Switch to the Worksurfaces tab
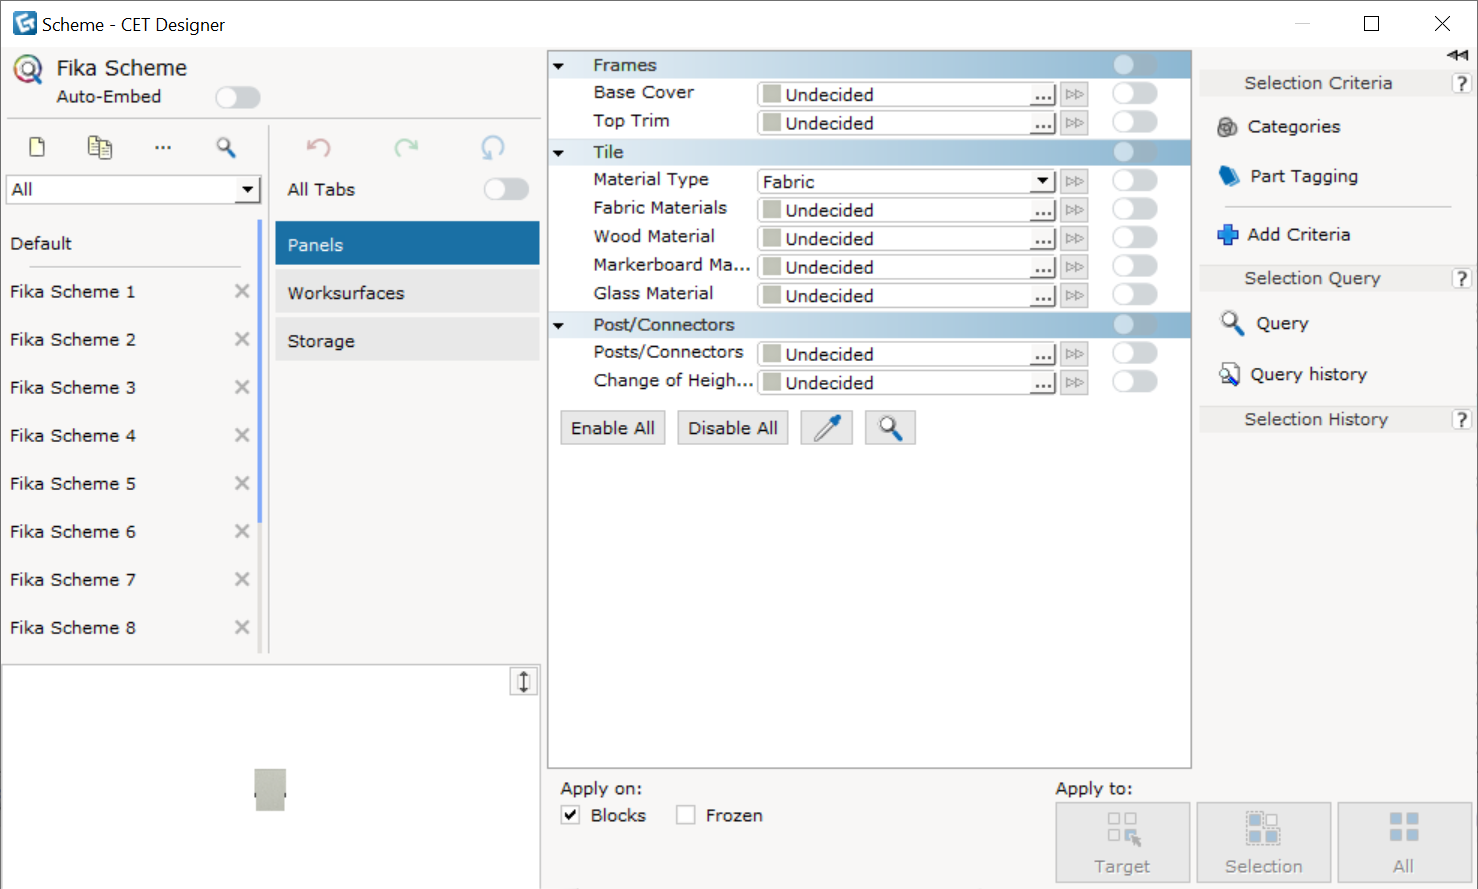The height and width of the screenshot is (889, 1478). point(407,292)
